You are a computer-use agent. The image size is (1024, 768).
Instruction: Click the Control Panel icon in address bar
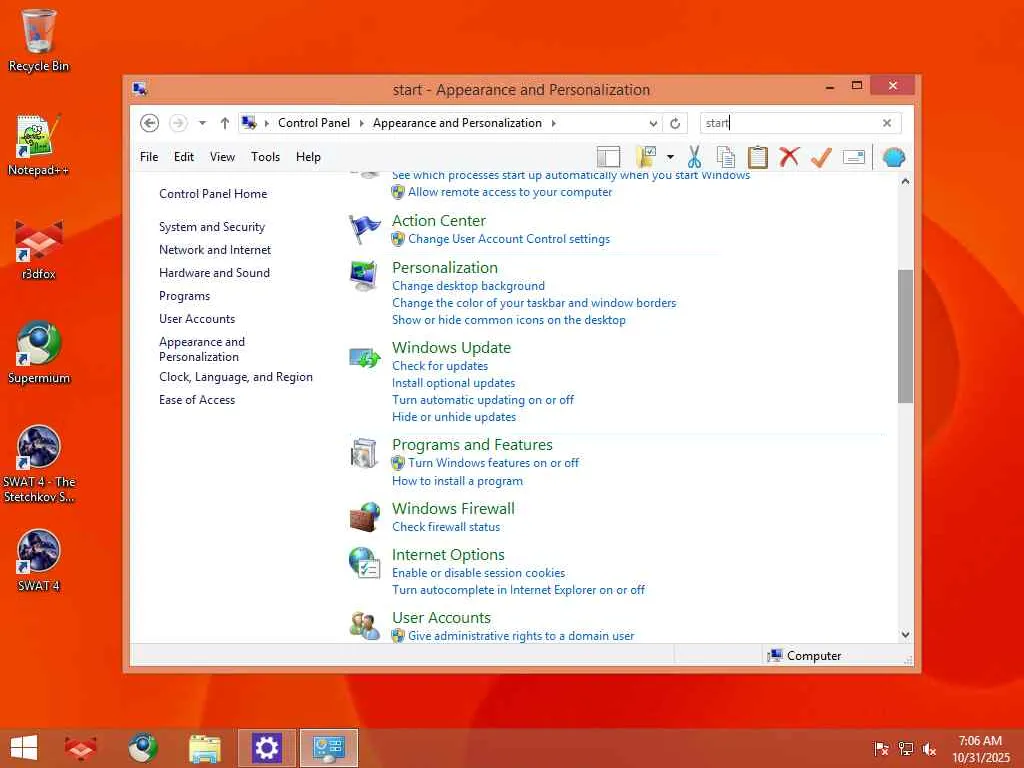click(x=249, y=123)
